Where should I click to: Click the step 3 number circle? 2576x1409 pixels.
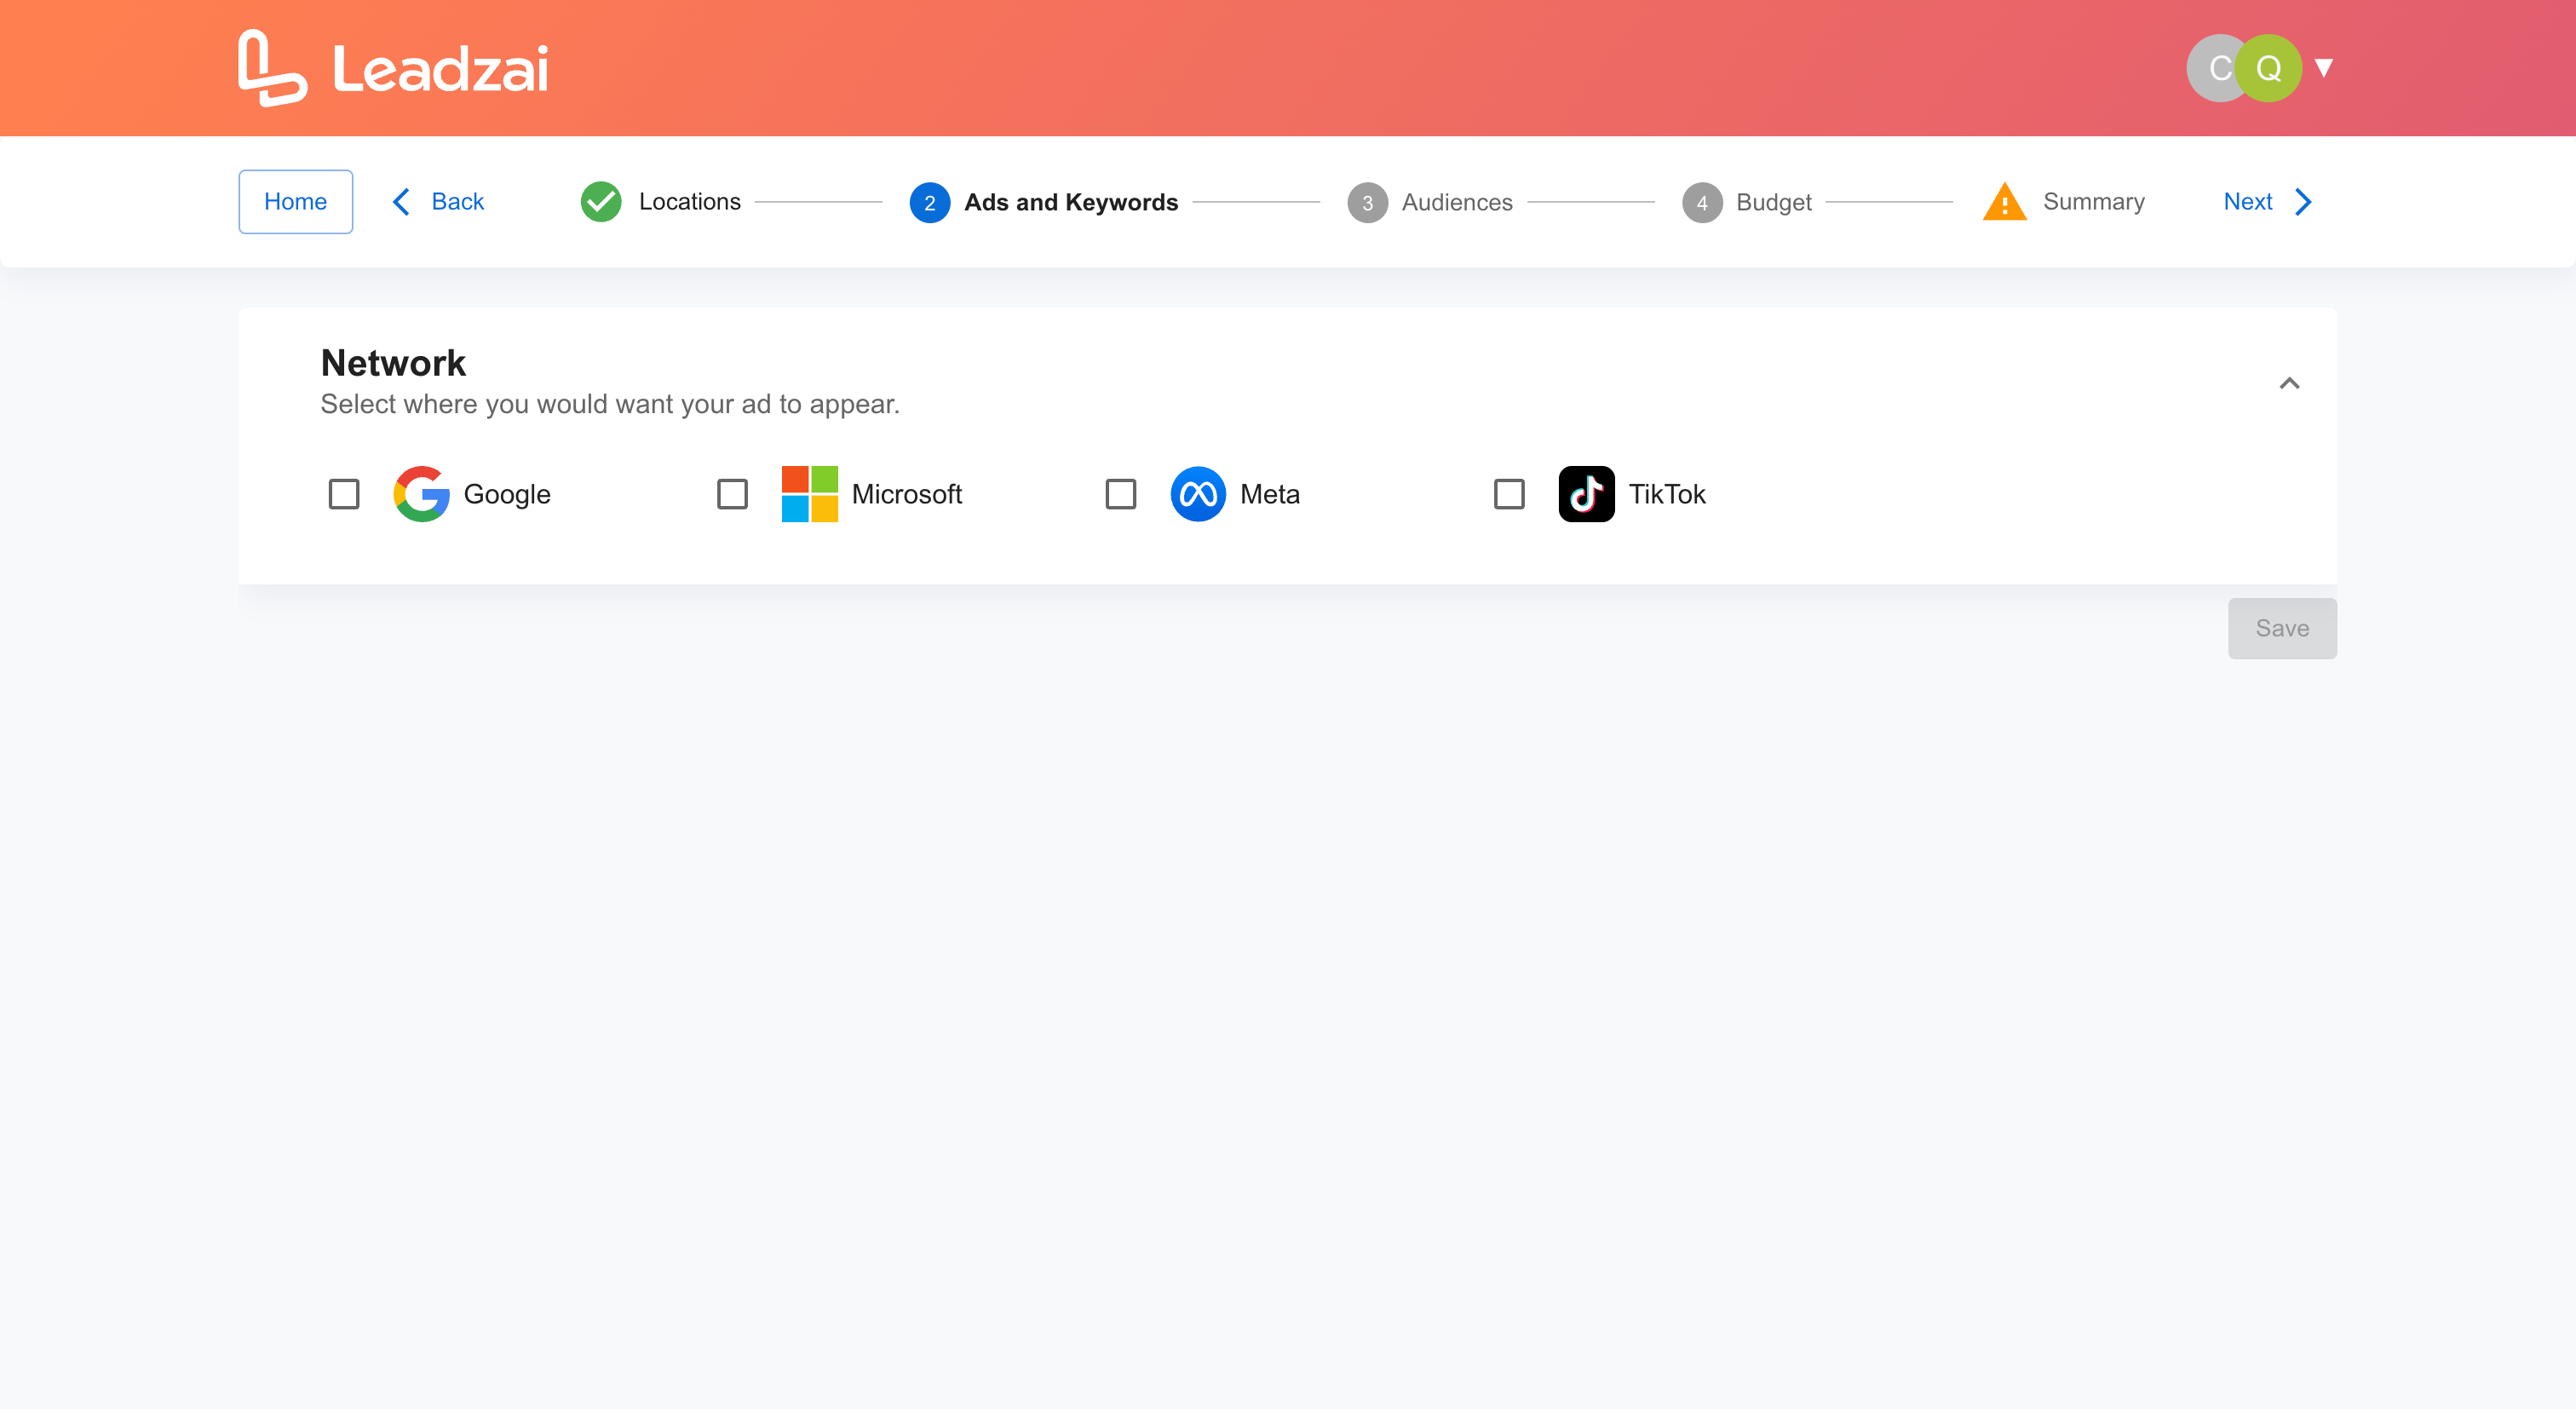click(1367, 203)
